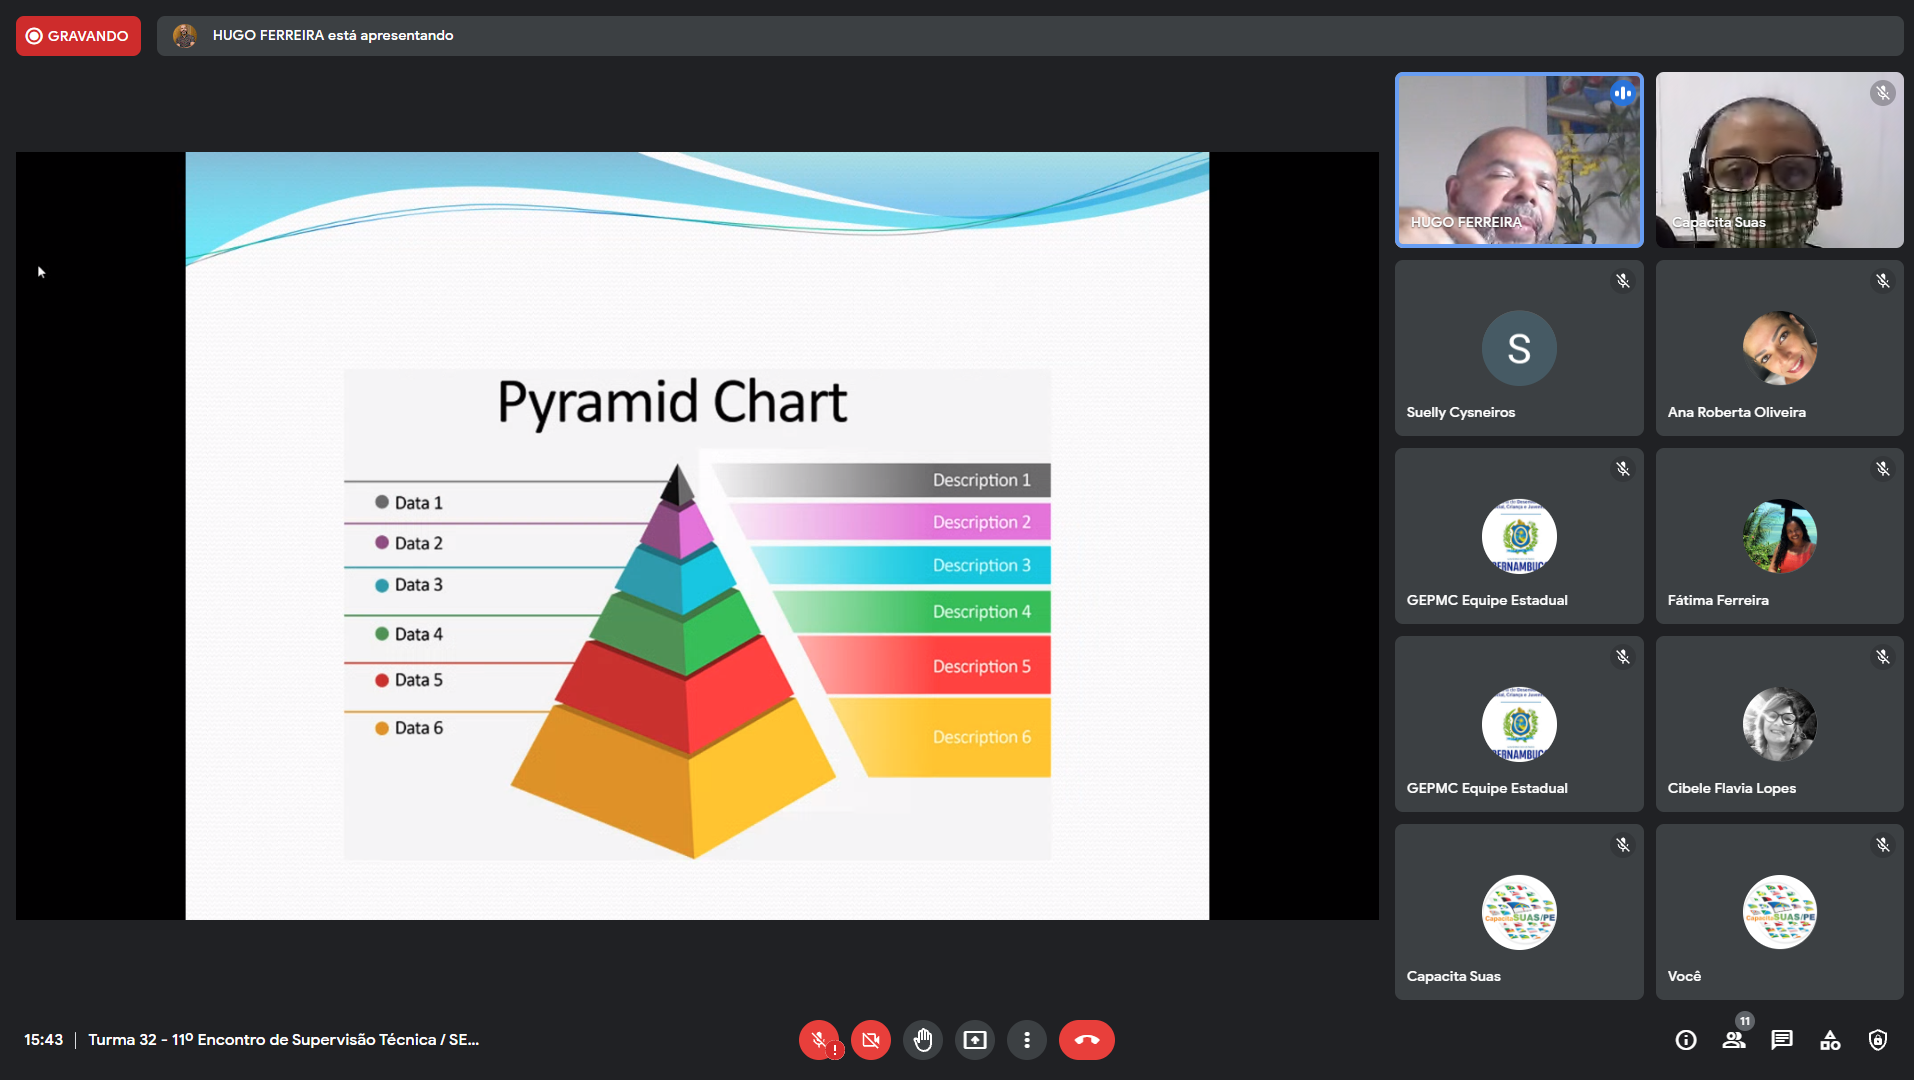Open the three-dot more options menu
Image resolution: width=1914 pixels, height=1080 pixels.
tap(1027, 1040)
